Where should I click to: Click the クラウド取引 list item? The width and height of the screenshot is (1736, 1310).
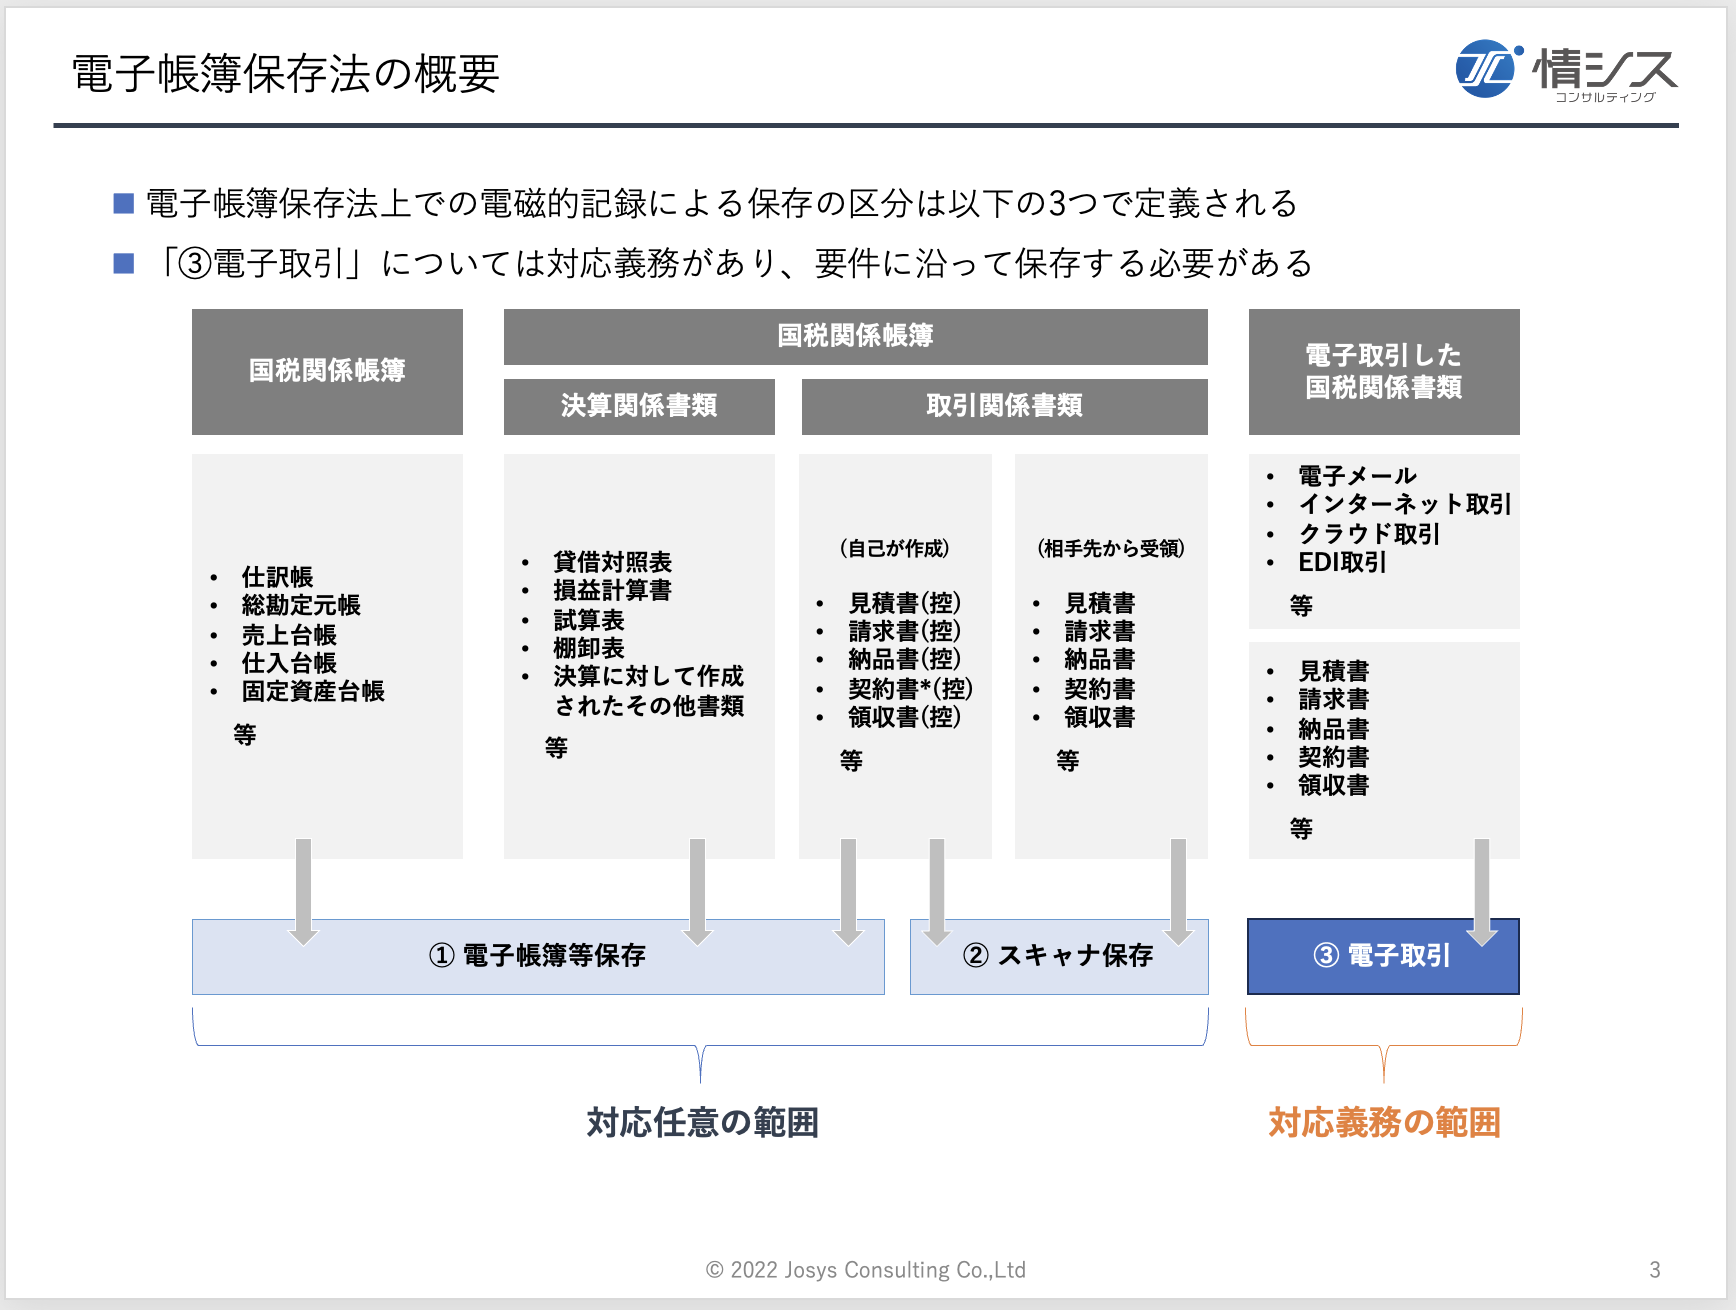[x=1369, y=534]
